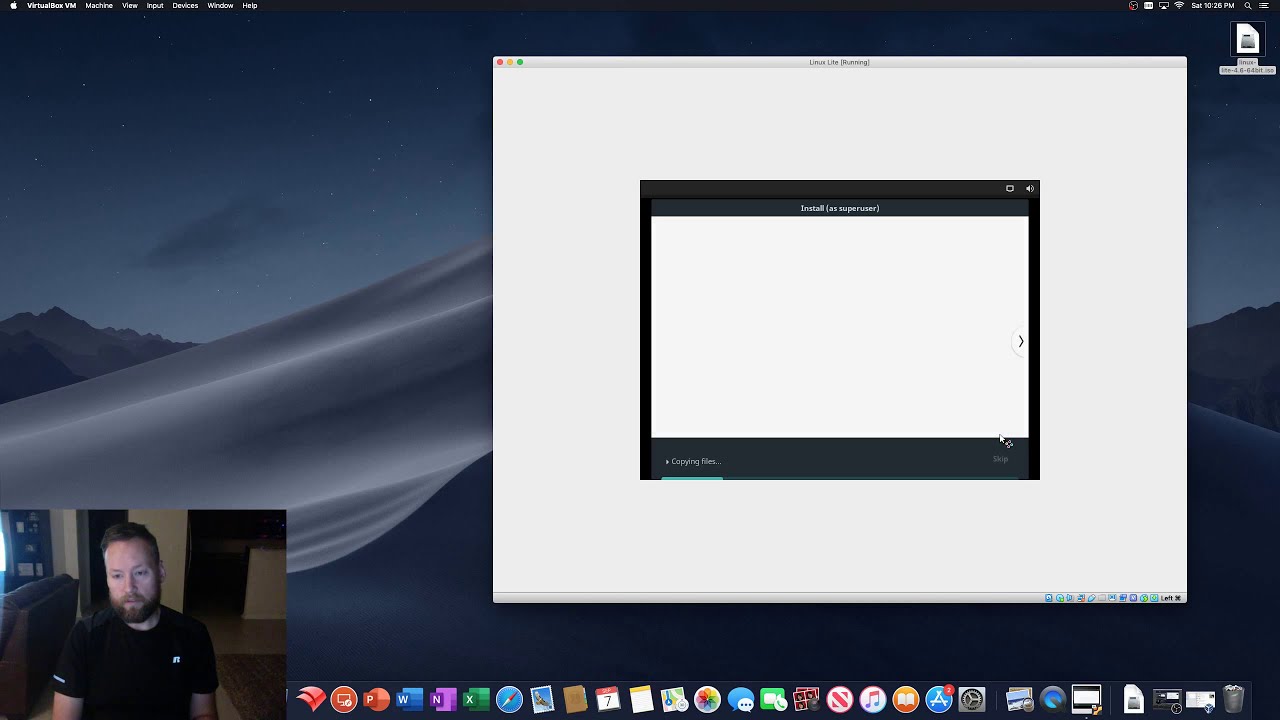Open OneNote from the dock
The width and height of the screenshot is (1280, 720).
442,700
